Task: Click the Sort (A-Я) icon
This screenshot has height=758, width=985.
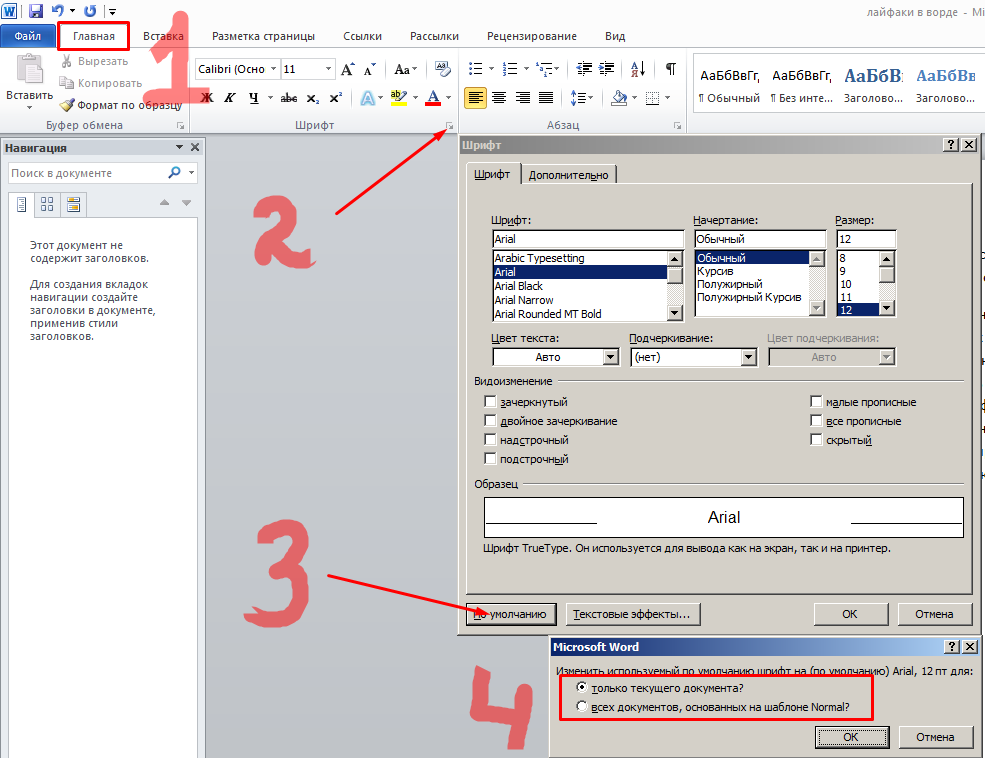Action: point(638,68)
